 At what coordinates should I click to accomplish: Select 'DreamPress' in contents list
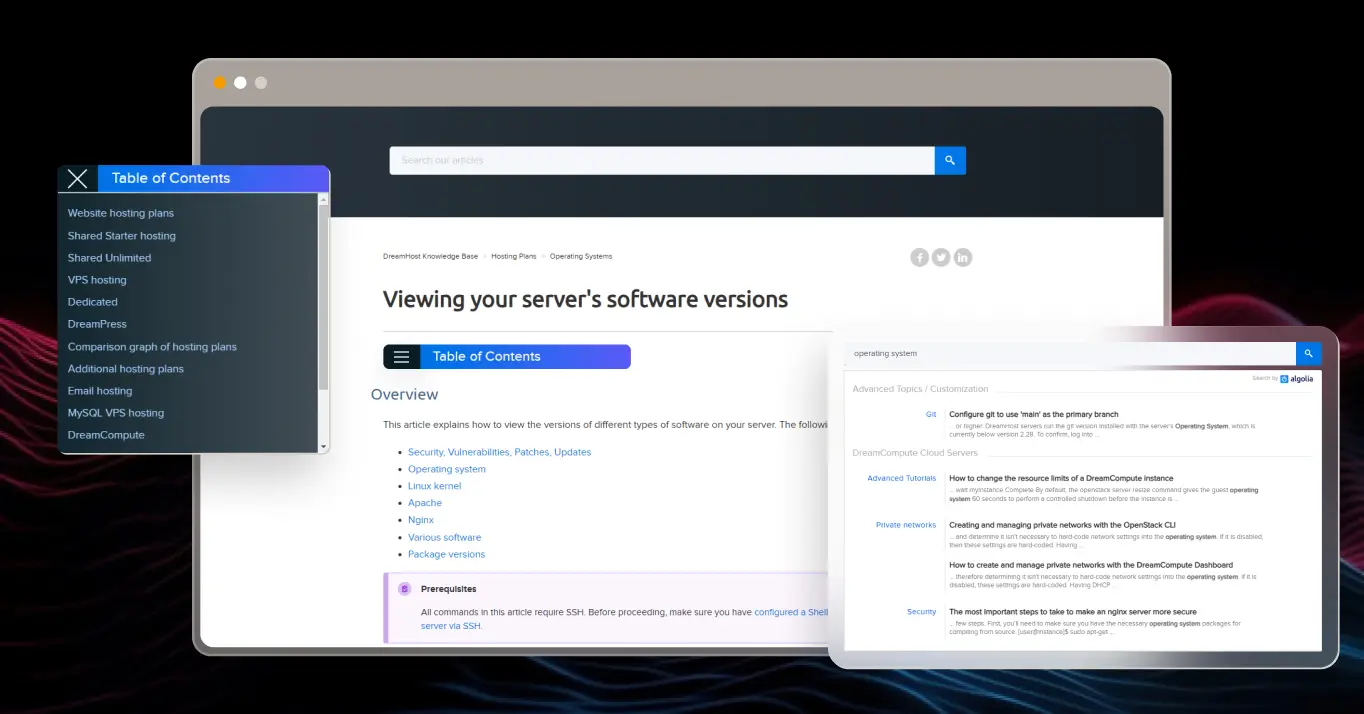pyautogui.click(x=97, y=324)
